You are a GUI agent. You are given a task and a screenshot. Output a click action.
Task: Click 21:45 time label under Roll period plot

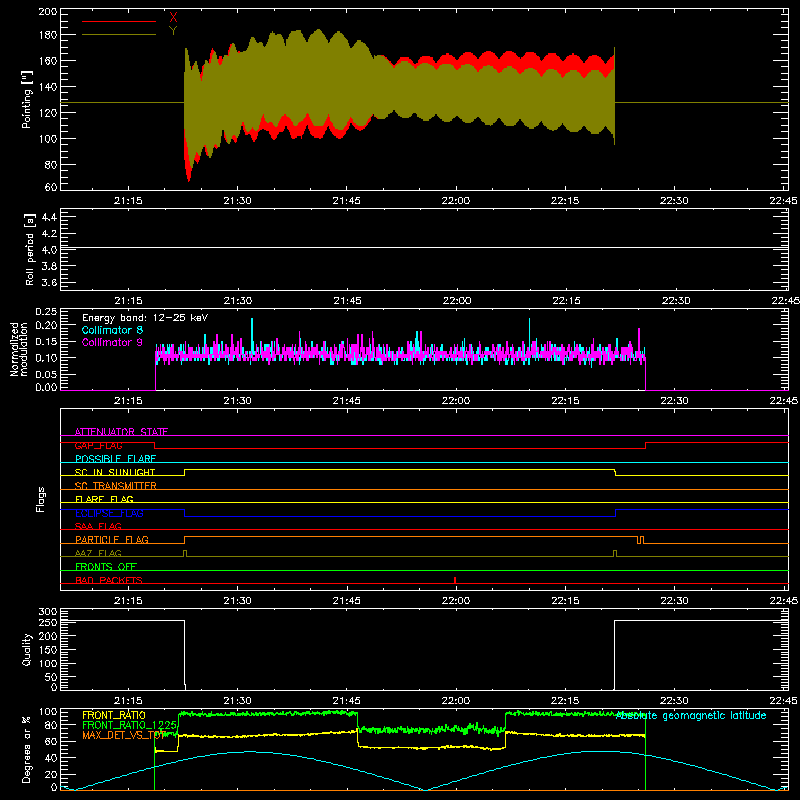click(x=347, y=301)
